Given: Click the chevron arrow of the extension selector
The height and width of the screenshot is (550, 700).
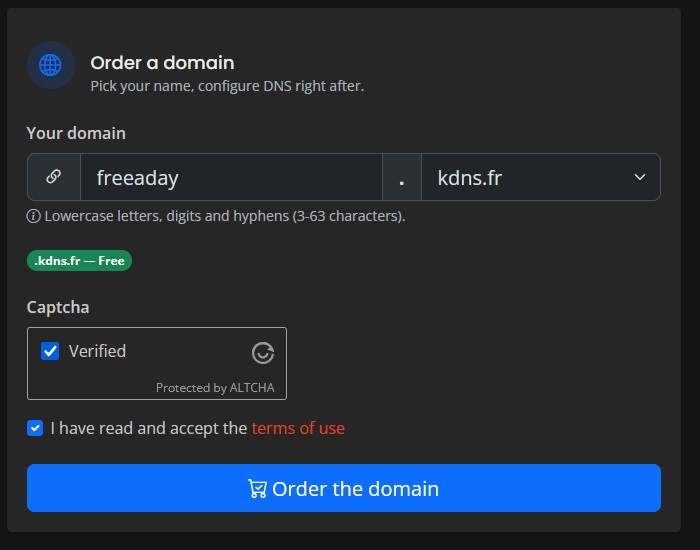Looking at the screenshot, I should (x=640, y=177).
